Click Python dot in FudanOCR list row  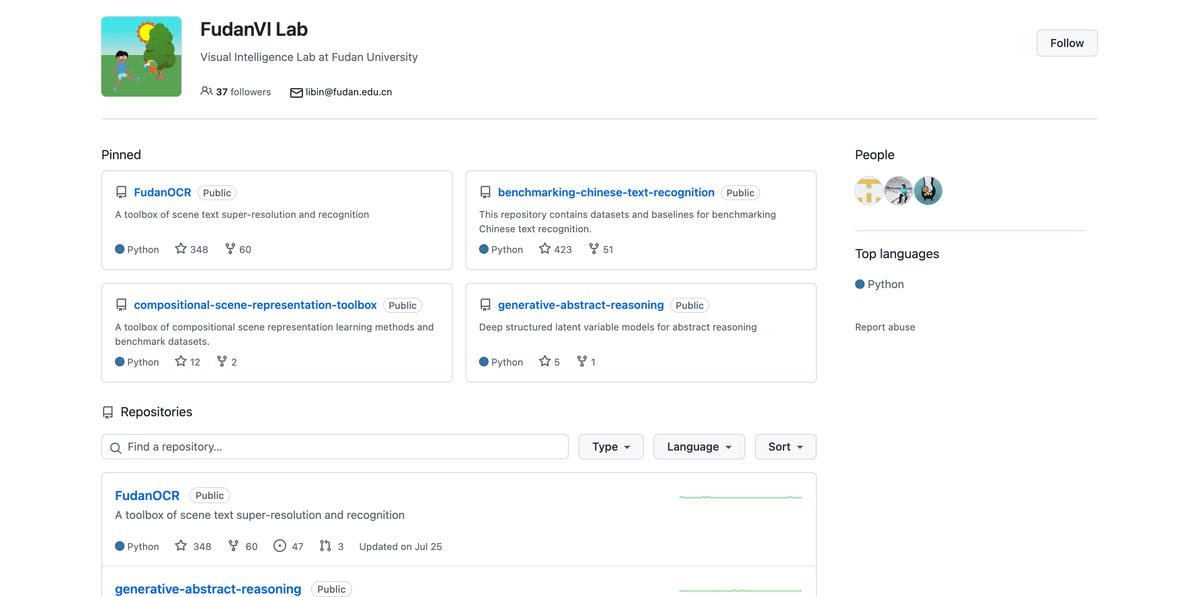pyautogui.click(x=120, y=546)
